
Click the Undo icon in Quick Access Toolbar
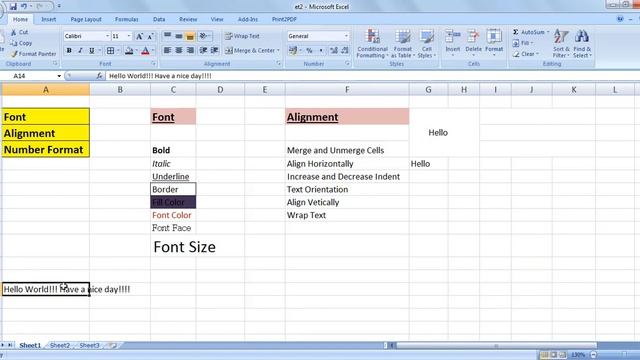[24, 6]
